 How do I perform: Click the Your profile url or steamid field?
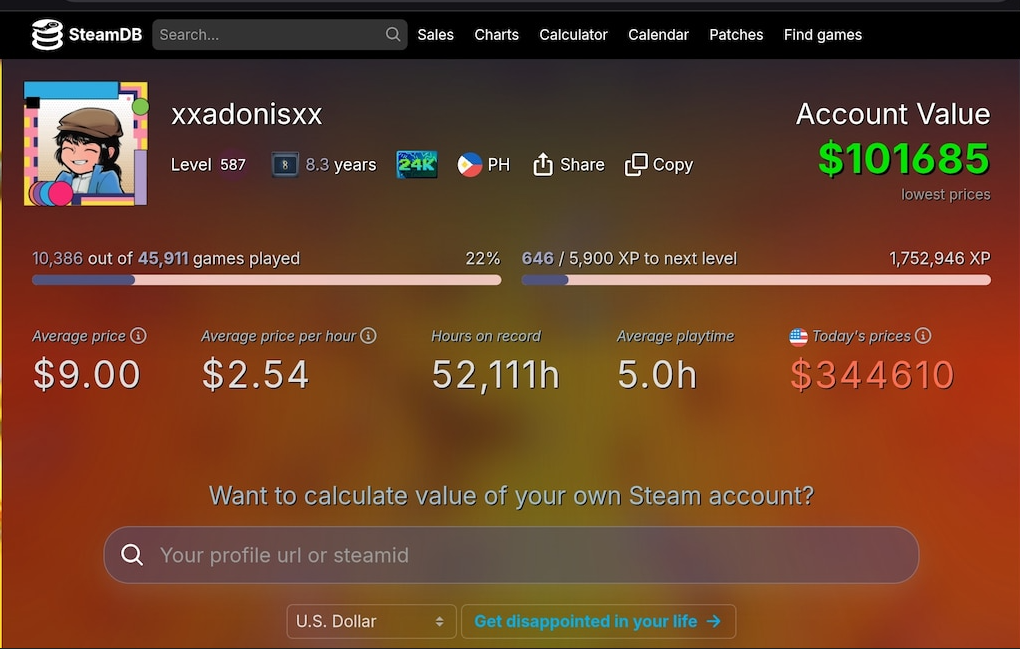[511, 555]
